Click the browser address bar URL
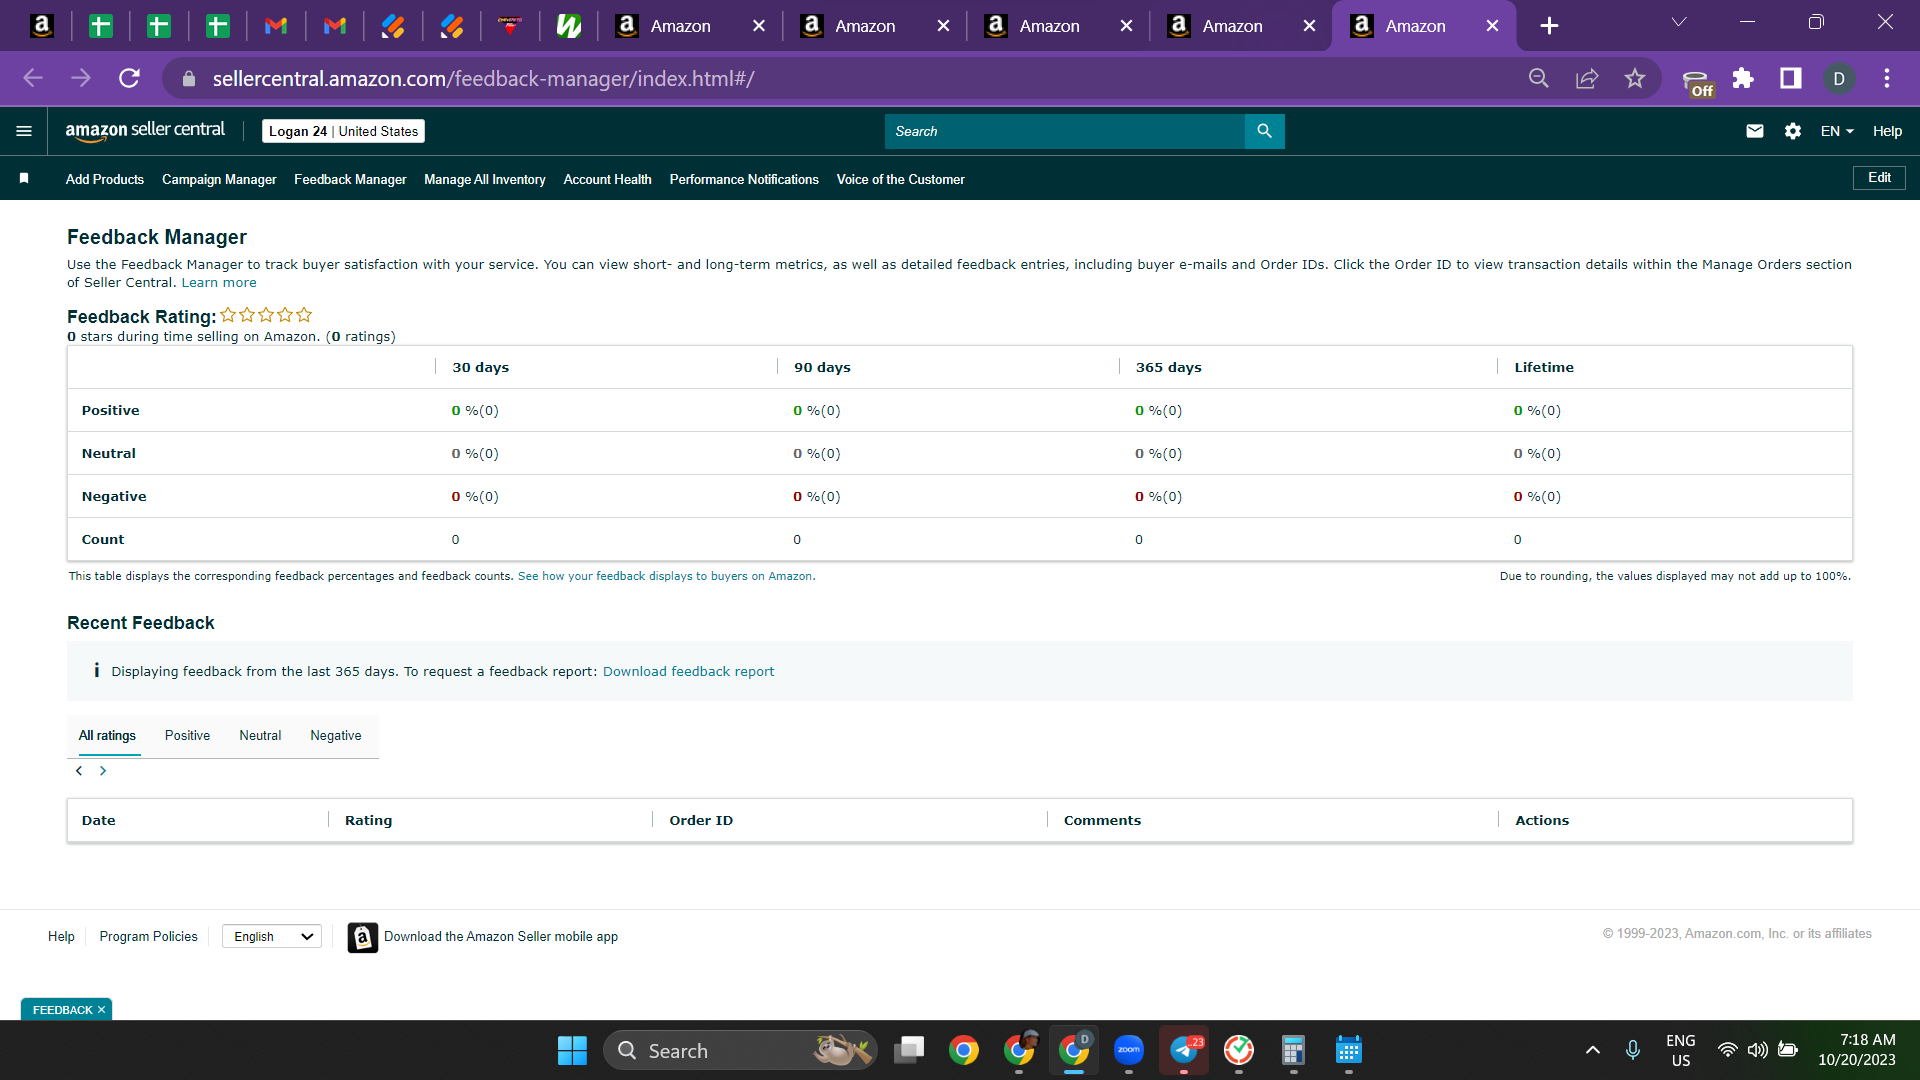Screen dimensions: 1920x1080 483,78
